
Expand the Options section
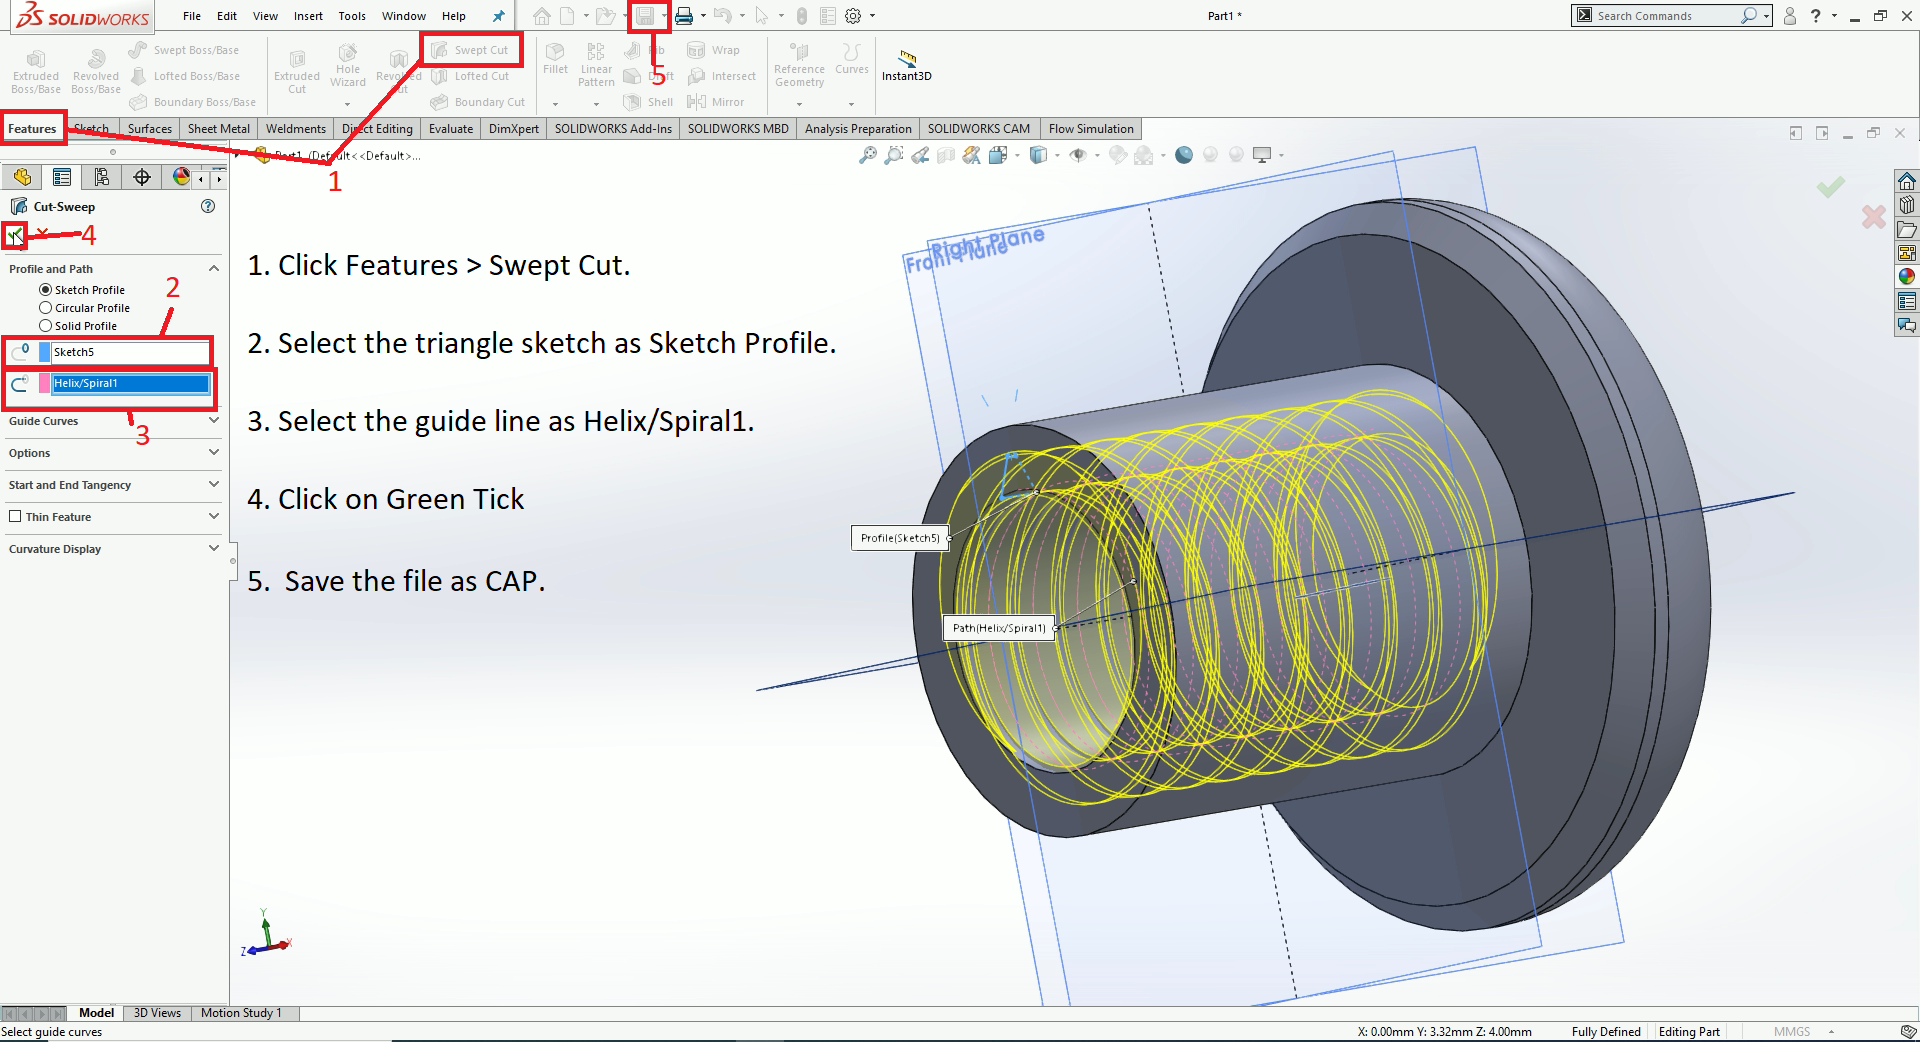tap(214, 453)
